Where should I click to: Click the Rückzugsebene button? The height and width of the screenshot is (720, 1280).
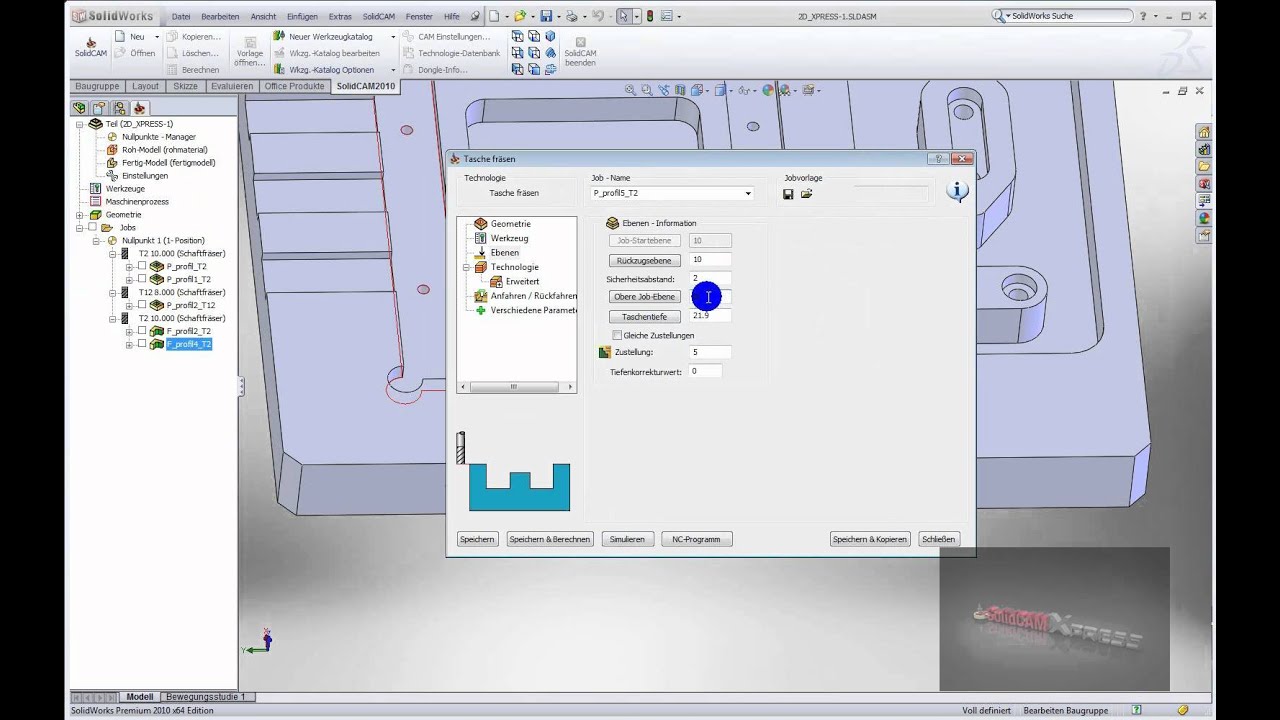pos(645,260)
